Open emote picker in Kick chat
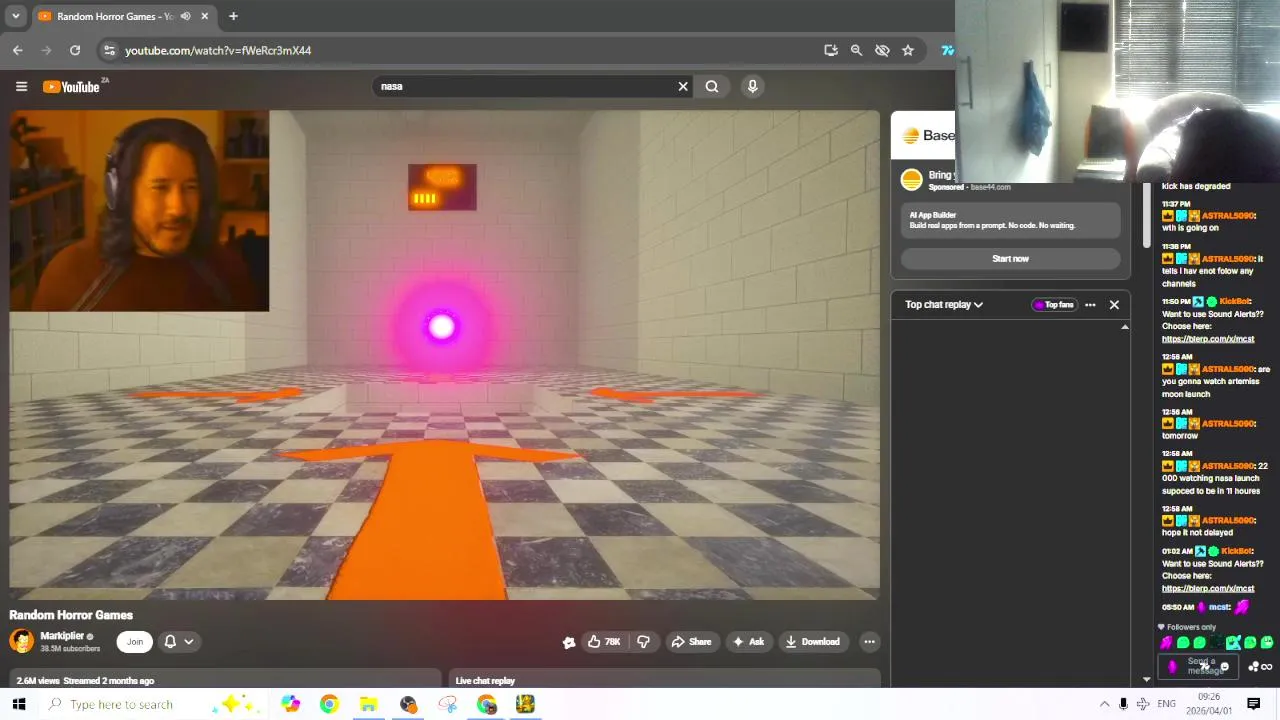The height and width of the screenshot is (720, 1280). [x=1224, y=667]
